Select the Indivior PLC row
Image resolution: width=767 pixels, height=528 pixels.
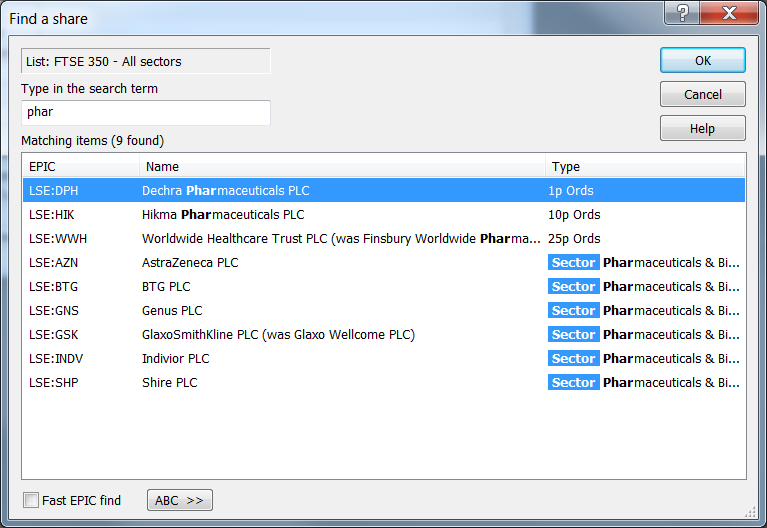tap(384, 358)
